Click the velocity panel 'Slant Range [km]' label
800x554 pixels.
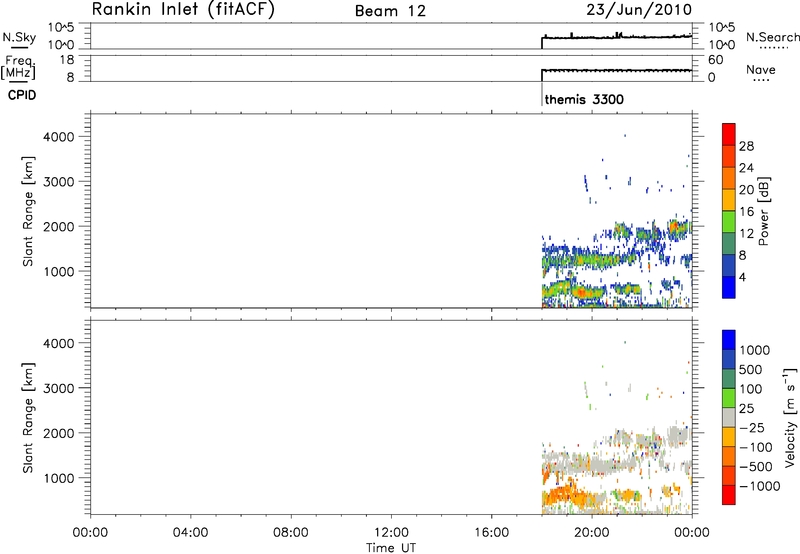point(28,418)
